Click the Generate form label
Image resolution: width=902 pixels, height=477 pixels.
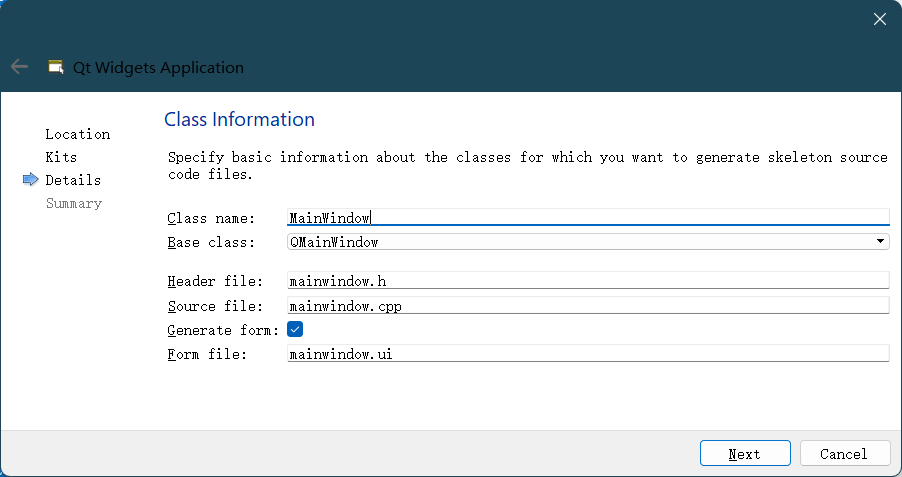[223, 330]
